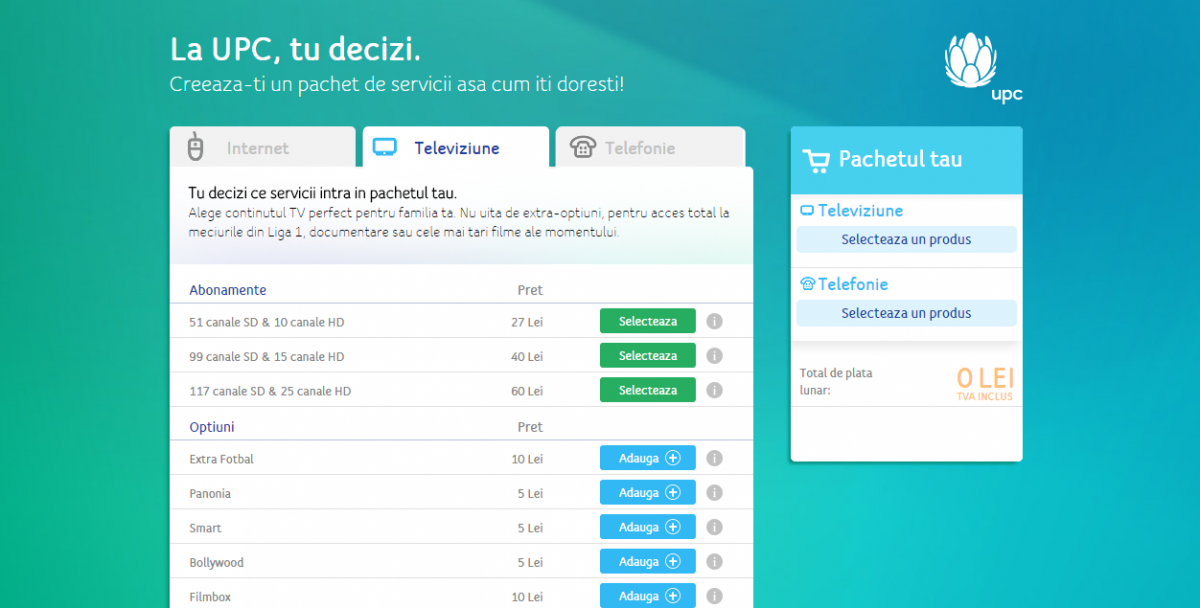
Task: Click the shopping cart icon in Pachetul tau
Action: click(816, 160)
